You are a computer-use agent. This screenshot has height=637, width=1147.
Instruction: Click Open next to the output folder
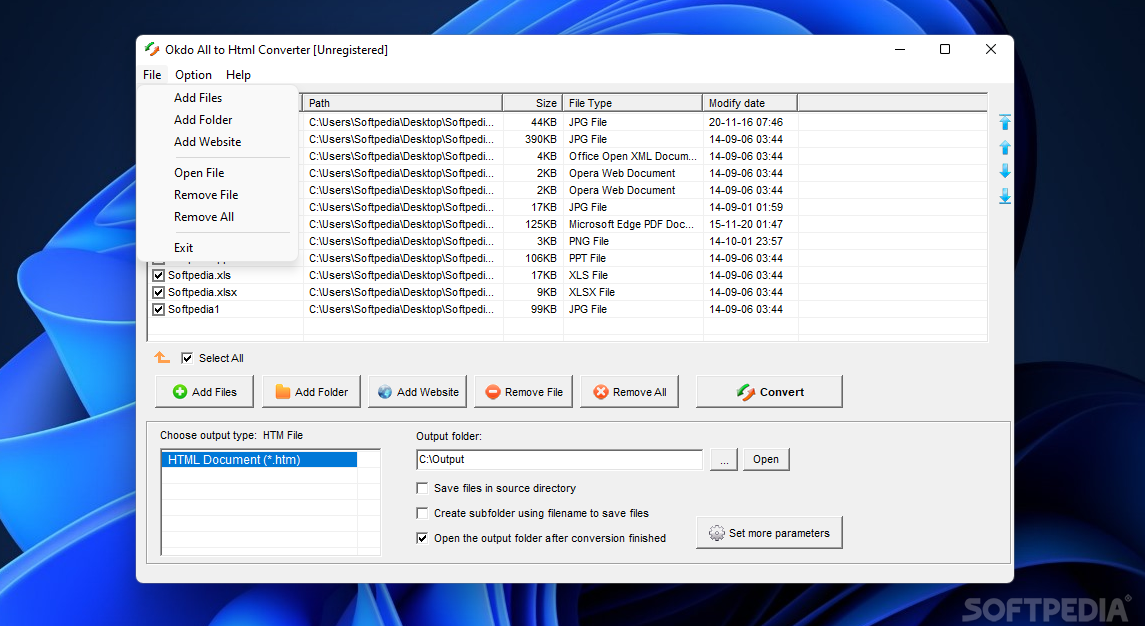(x=766, y=459)
